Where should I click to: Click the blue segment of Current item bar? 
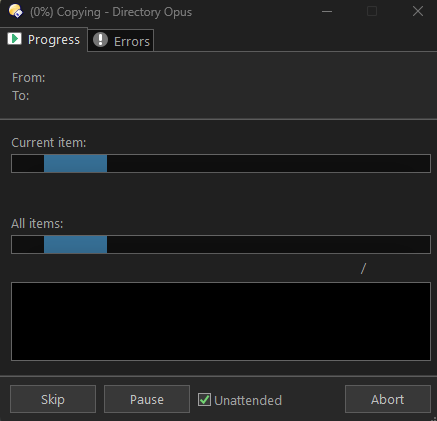[75, 163]
